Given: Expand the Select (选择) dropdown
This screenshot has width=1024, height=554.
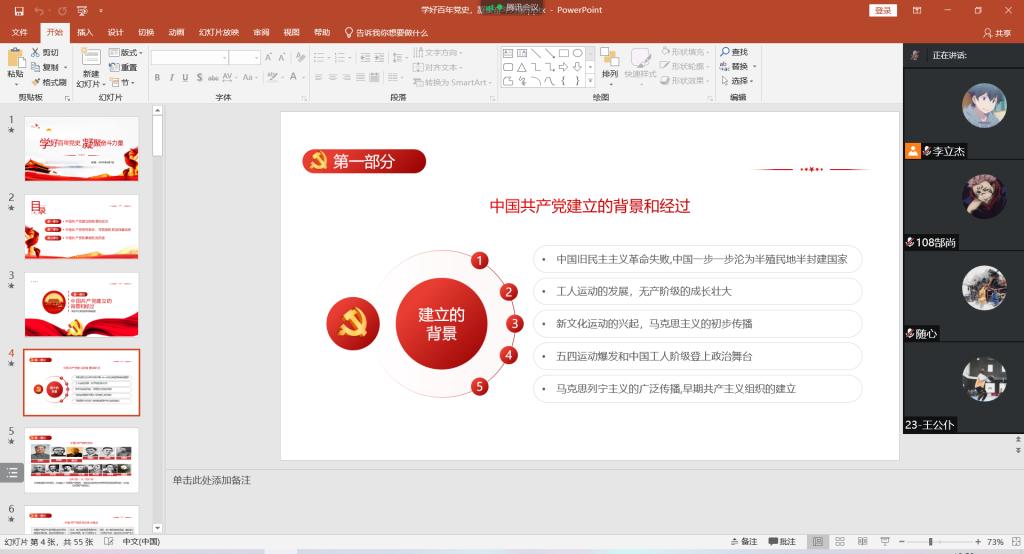Looking at the screenshot, I should [740, 81].
